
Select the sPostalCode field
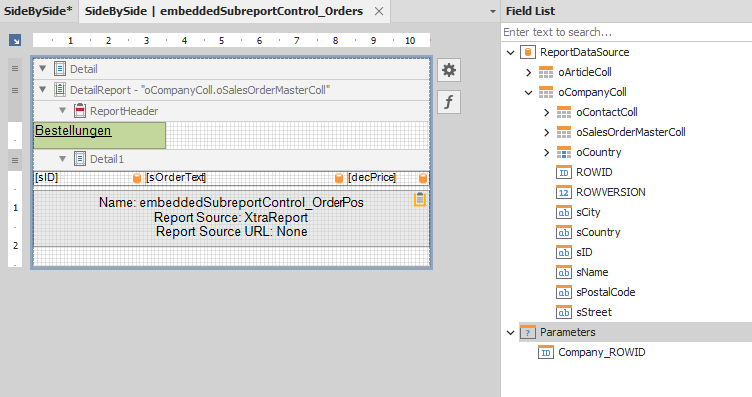[x=605, y=292]
